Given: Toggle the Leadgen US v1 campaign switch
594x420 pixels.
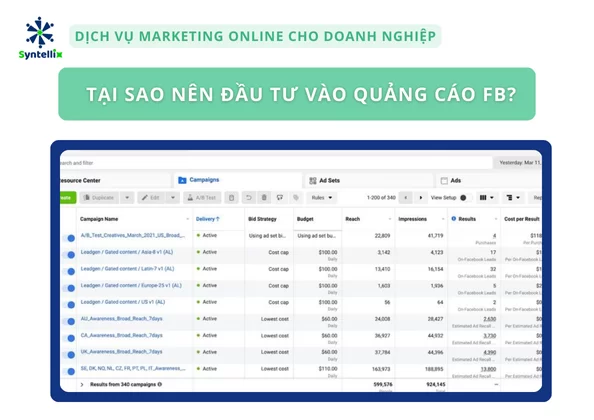Looking at the screenshot, I should (69, 305).
